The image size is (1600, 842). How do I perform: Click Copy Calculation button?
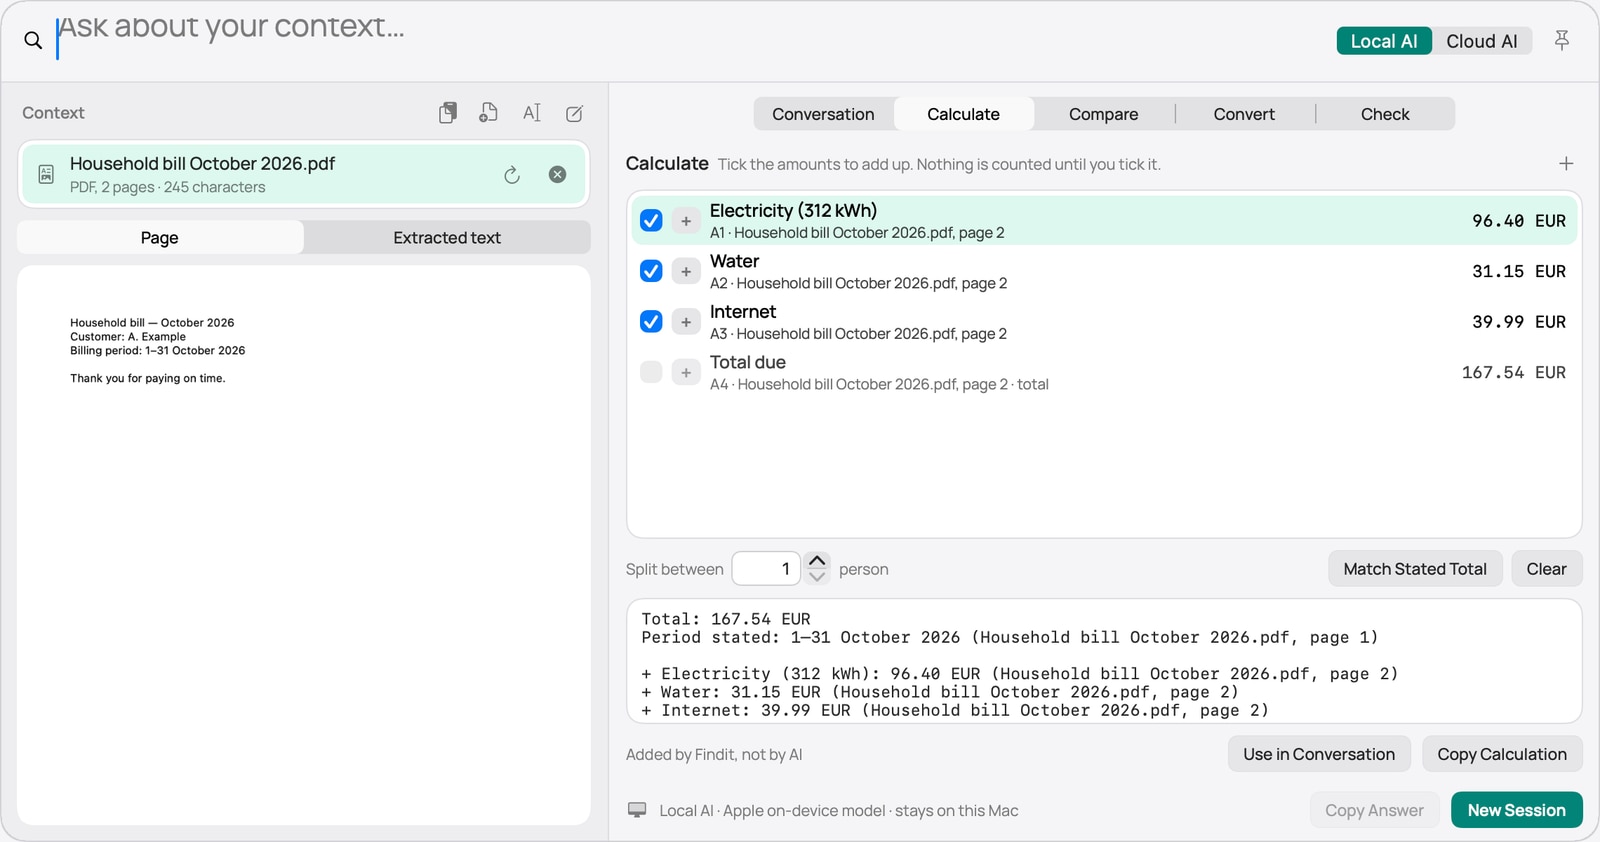1502,754
